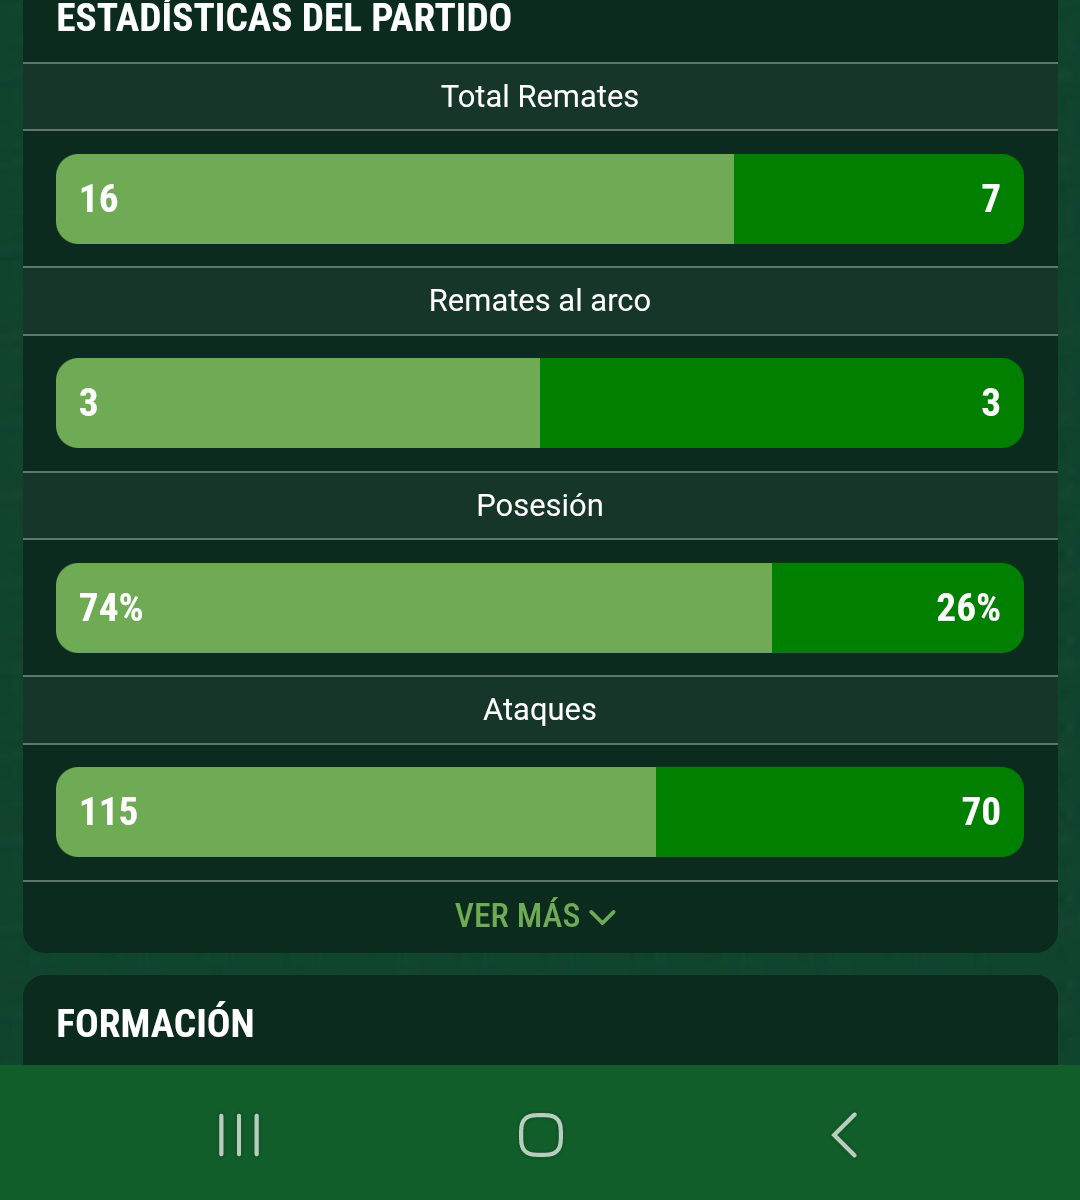Click the right 3 shots-on-goal value
This screenshot has width=1080, height=1200.
[x=990, y=403]
